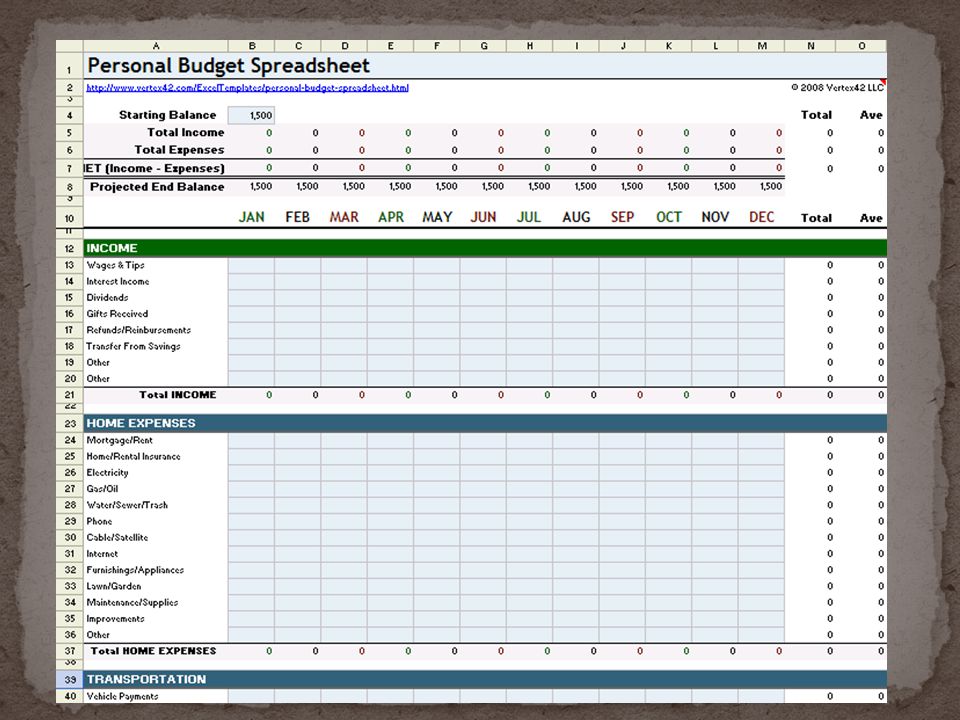Click the Total heading beside DEC
Viewport: 960px width, 720px height.
(x=816, y=218)
